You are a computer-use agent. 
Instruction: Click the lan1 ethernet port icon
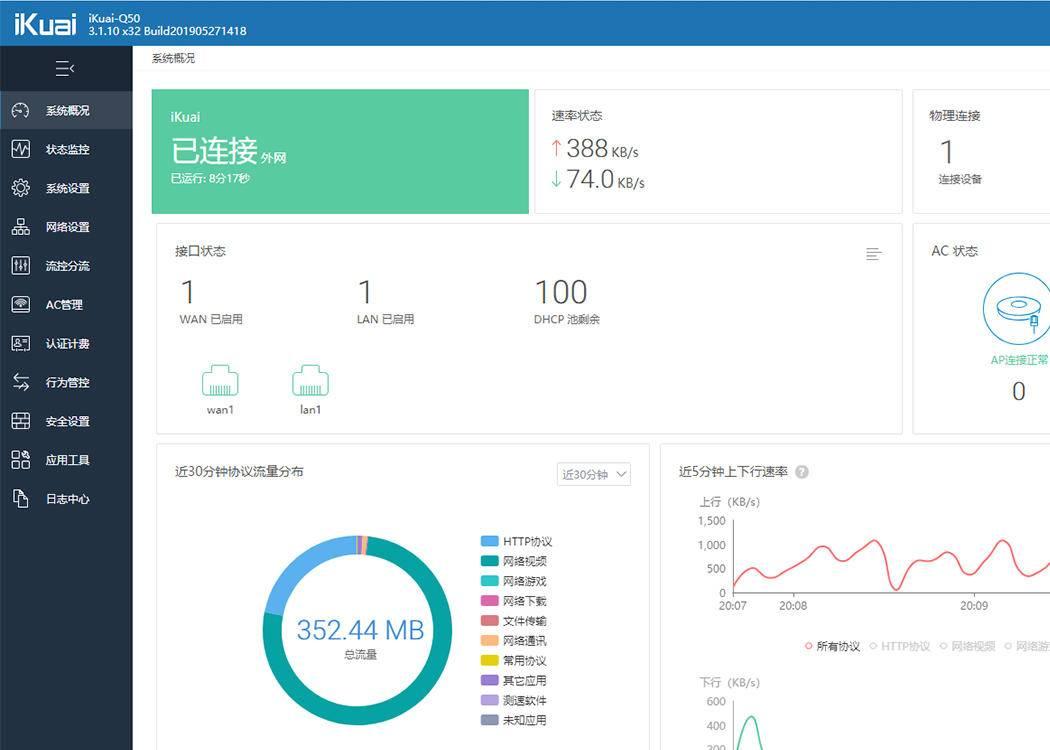(310, 381)
